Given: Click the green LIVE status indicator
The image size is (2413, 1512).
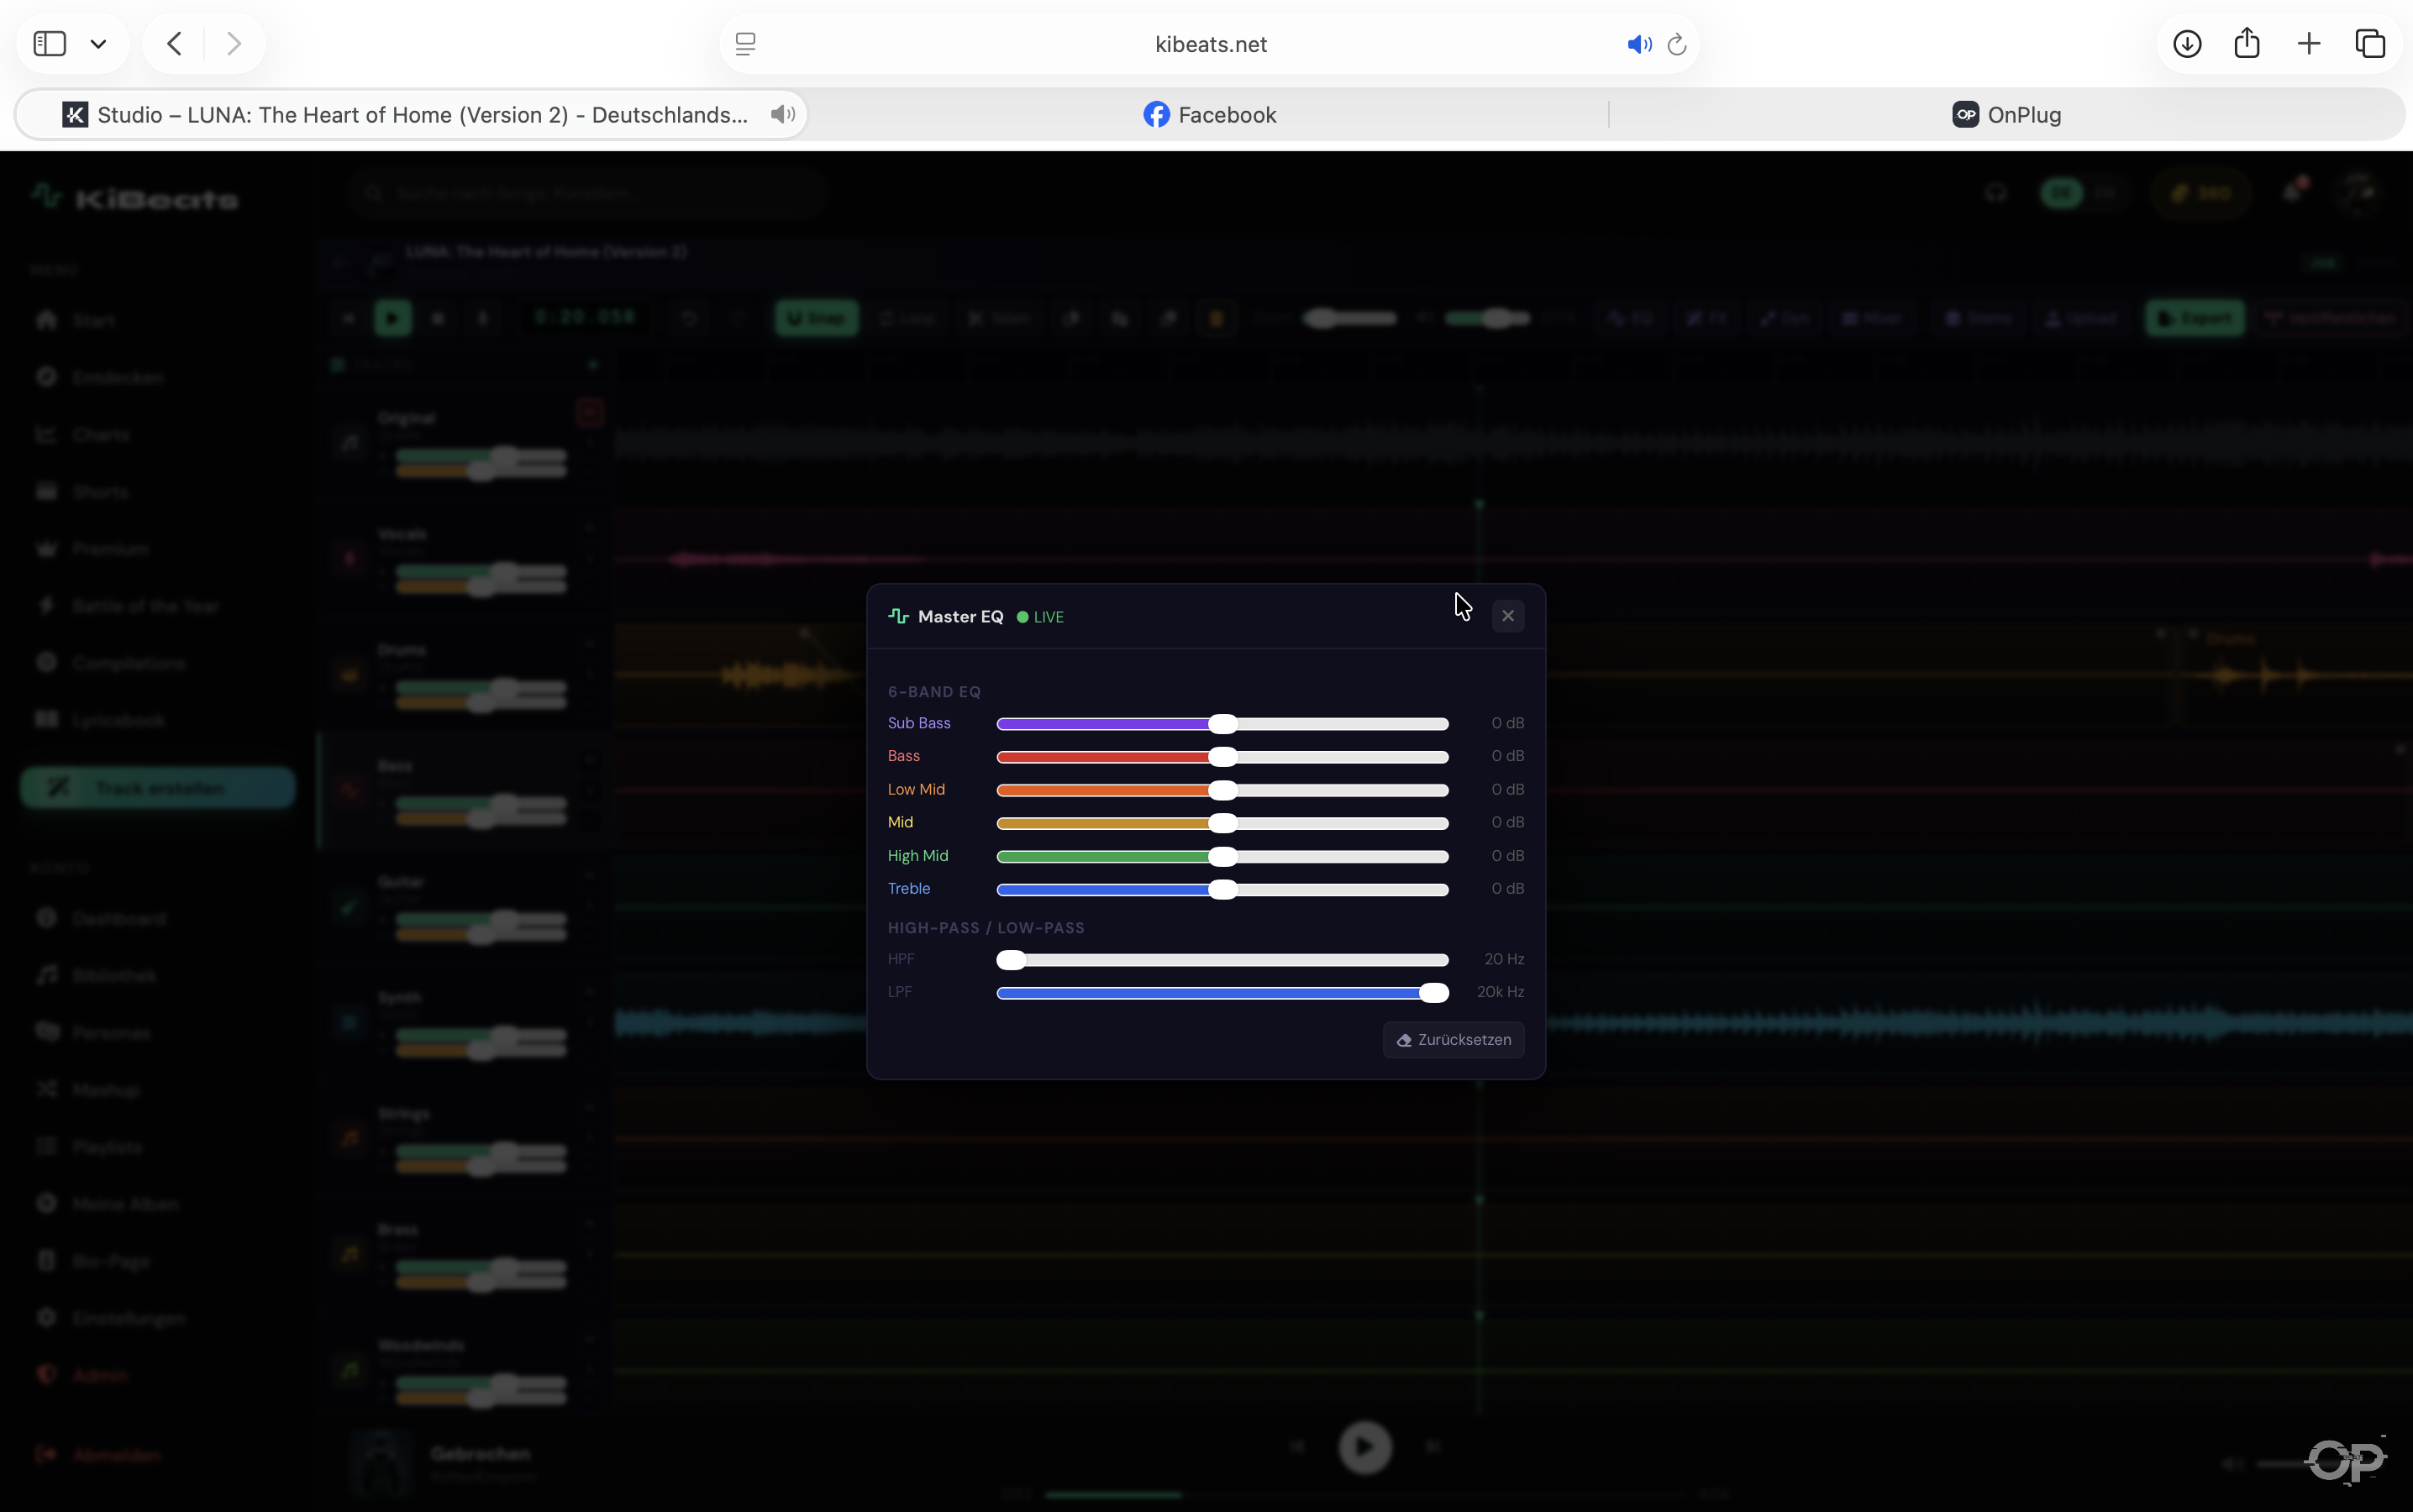Looking at the screenshot, I should 1040,617.
